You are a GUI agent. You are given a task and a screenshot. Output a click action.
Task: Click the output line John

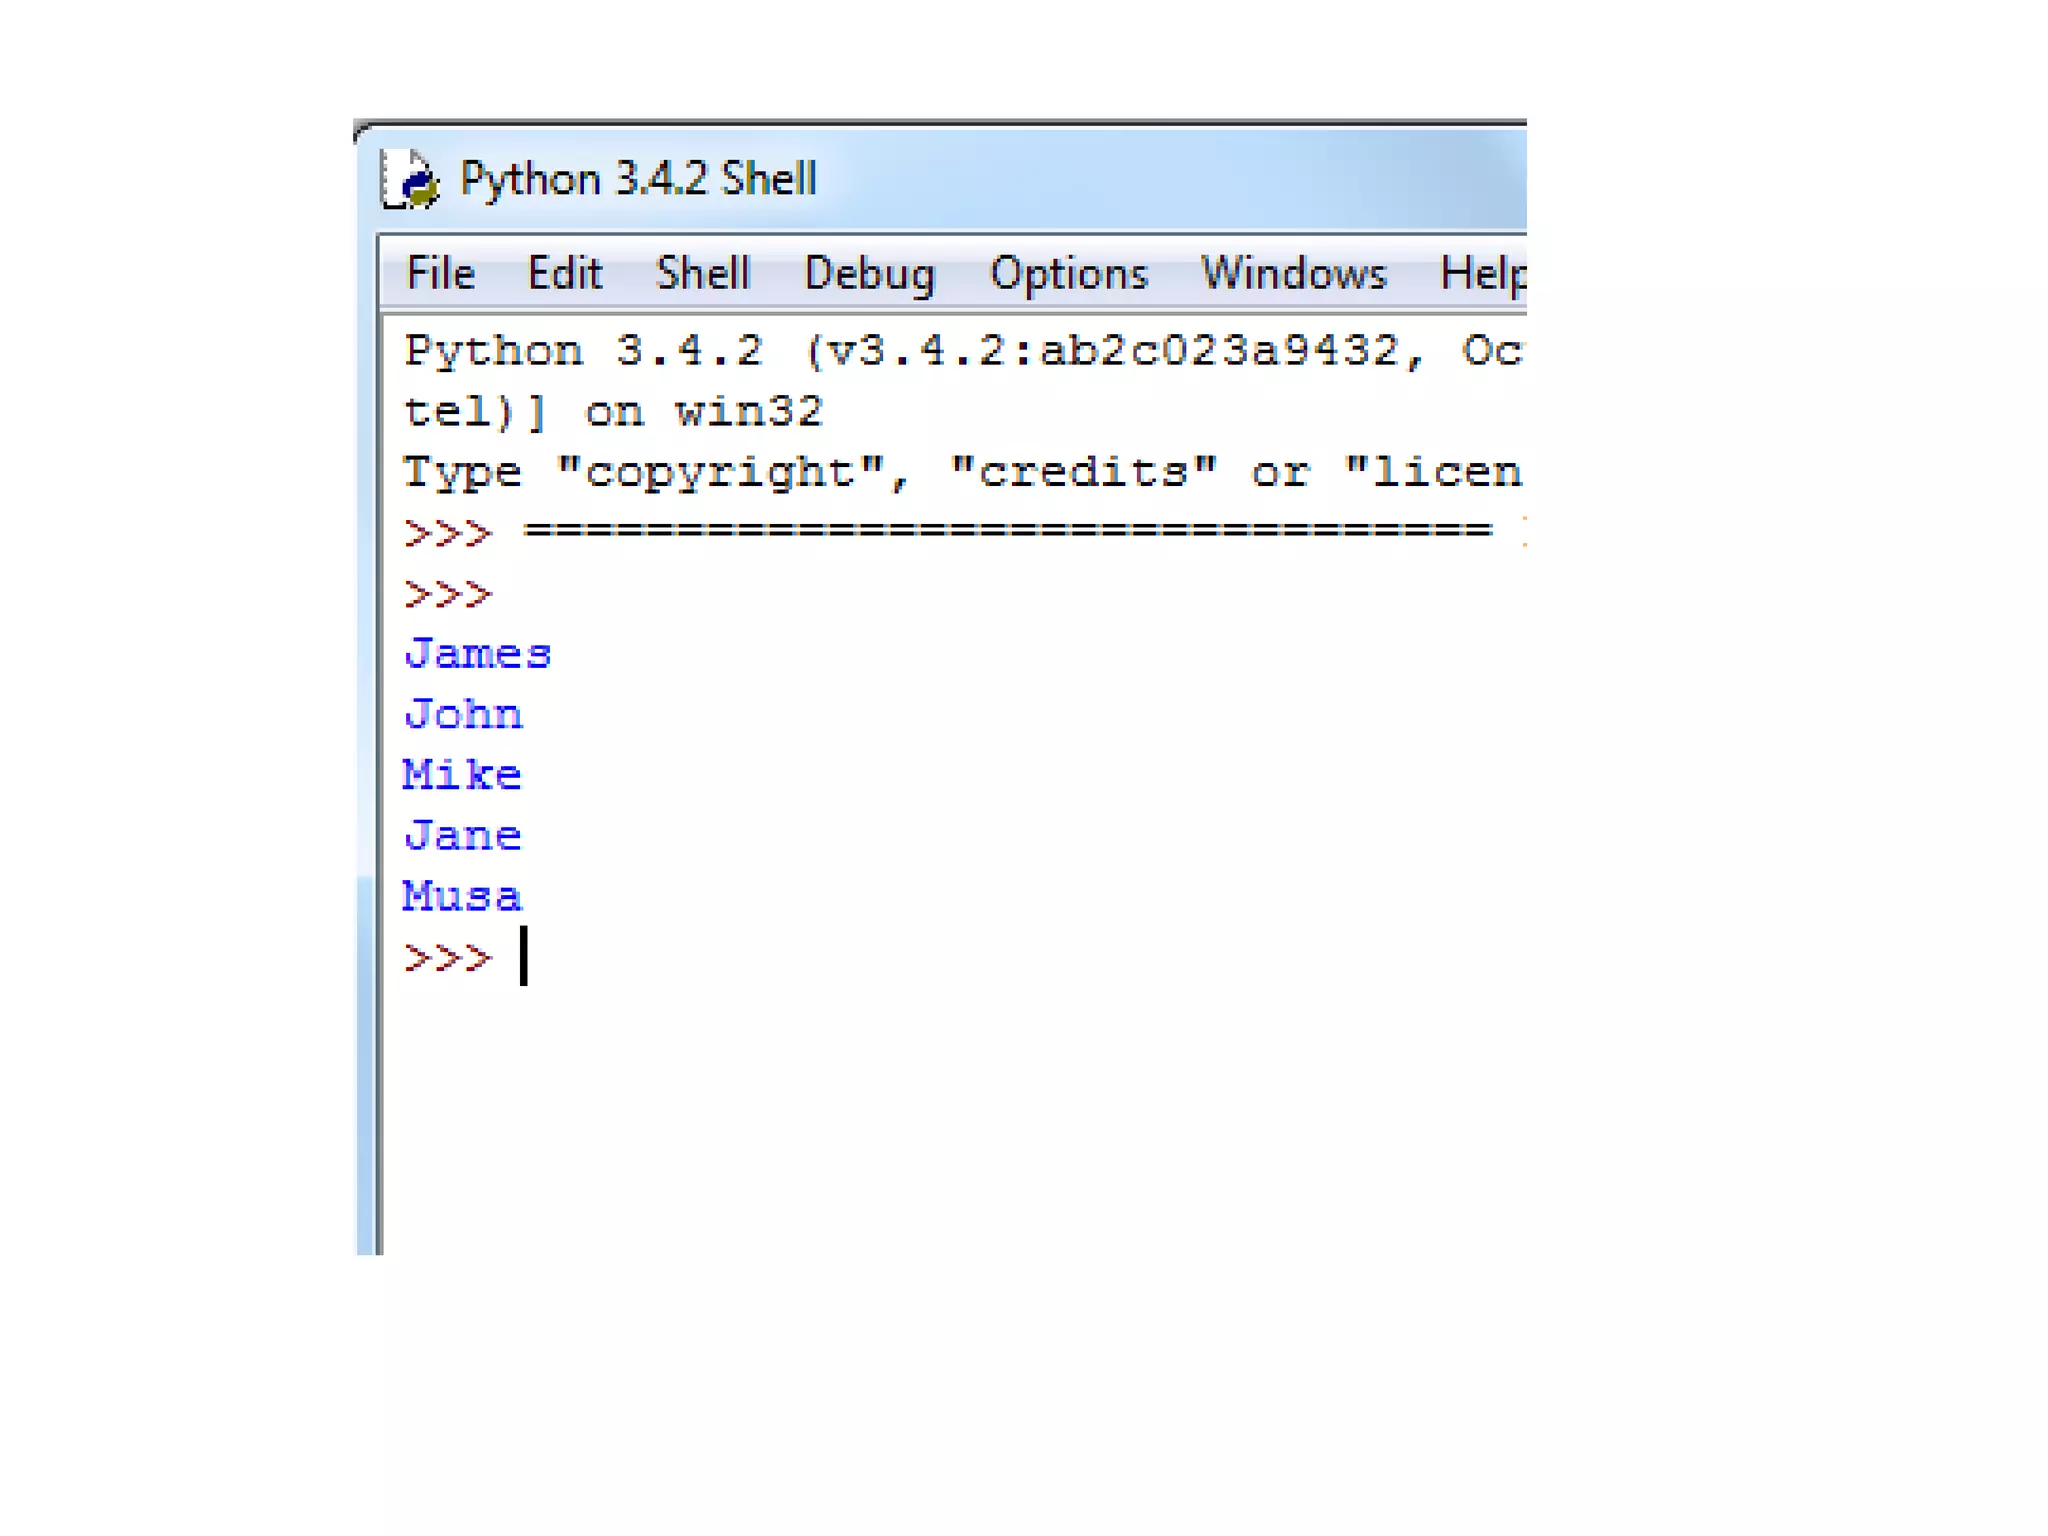click(x=463, y=715)
